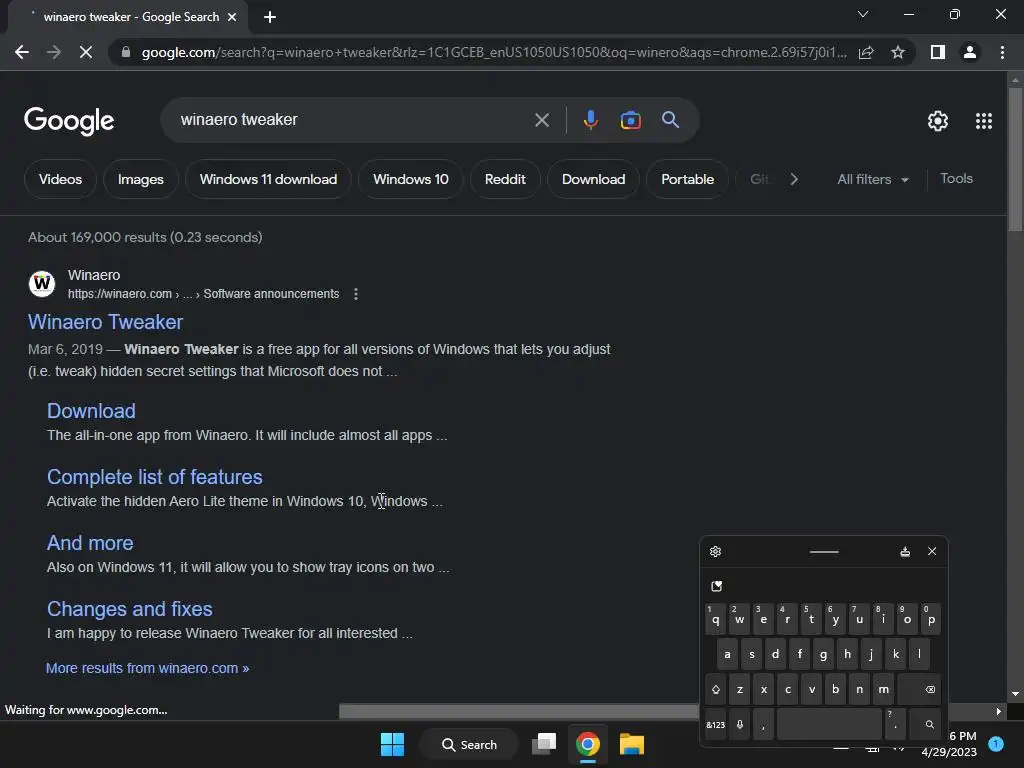Clear the search box with the X icon
This screenshot has width=1024, height=768.
[542, 120]
